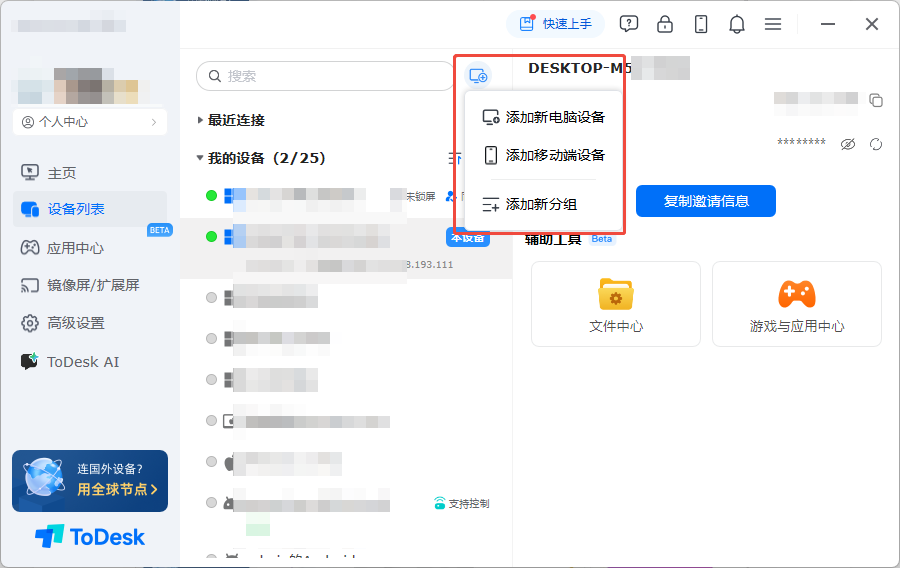900x568 pixels.
Task: Open 设备列表 in sidebar
Action: click(90, 209)
